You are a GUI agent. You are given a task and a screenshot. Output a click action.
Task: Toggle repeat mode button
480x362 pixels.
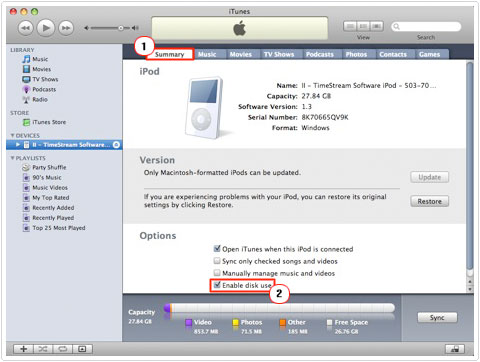62,349
